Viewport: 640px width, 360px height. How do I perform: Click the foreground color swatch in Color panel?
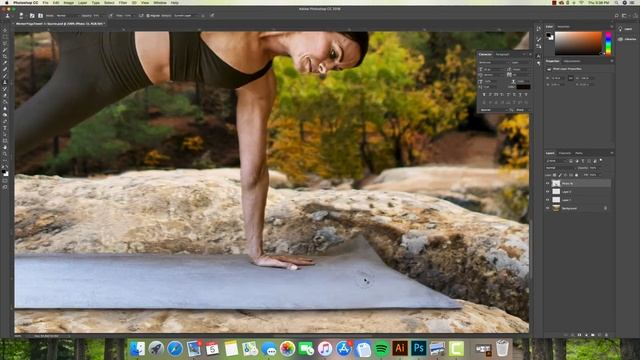[x=548, y=35]
